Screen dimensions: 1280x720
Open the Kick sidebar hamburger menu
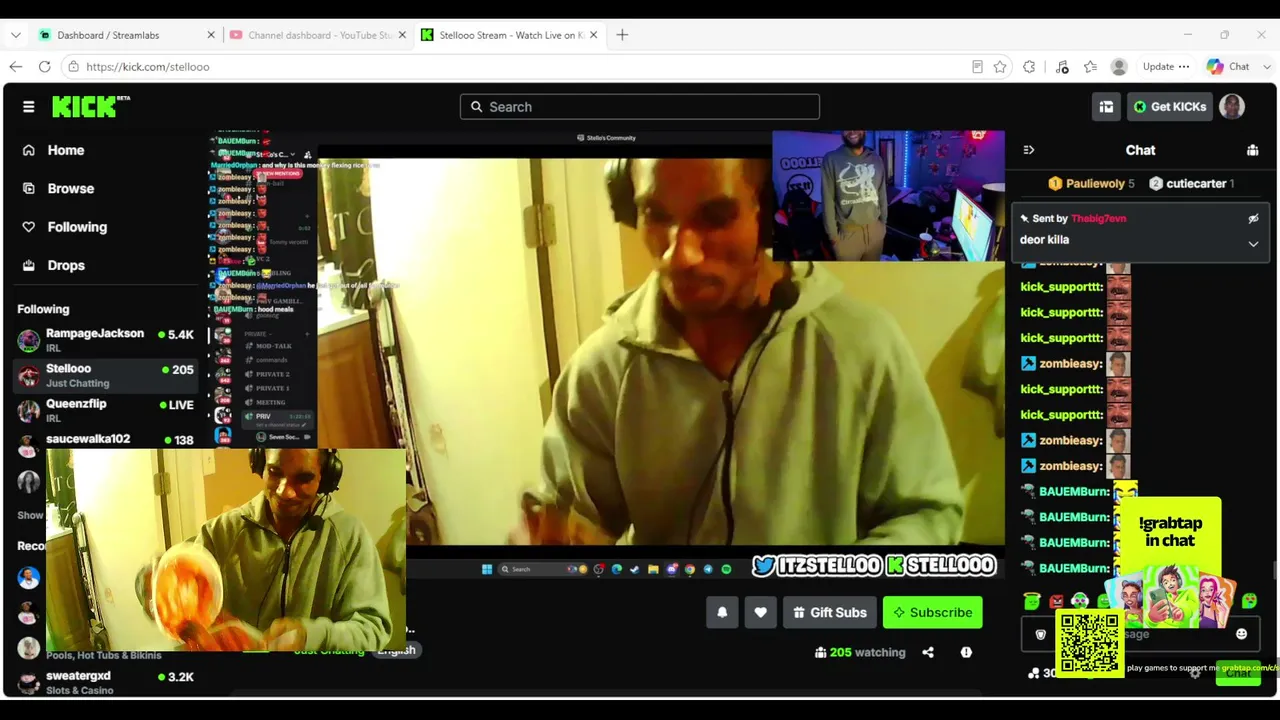pos(28,107)
